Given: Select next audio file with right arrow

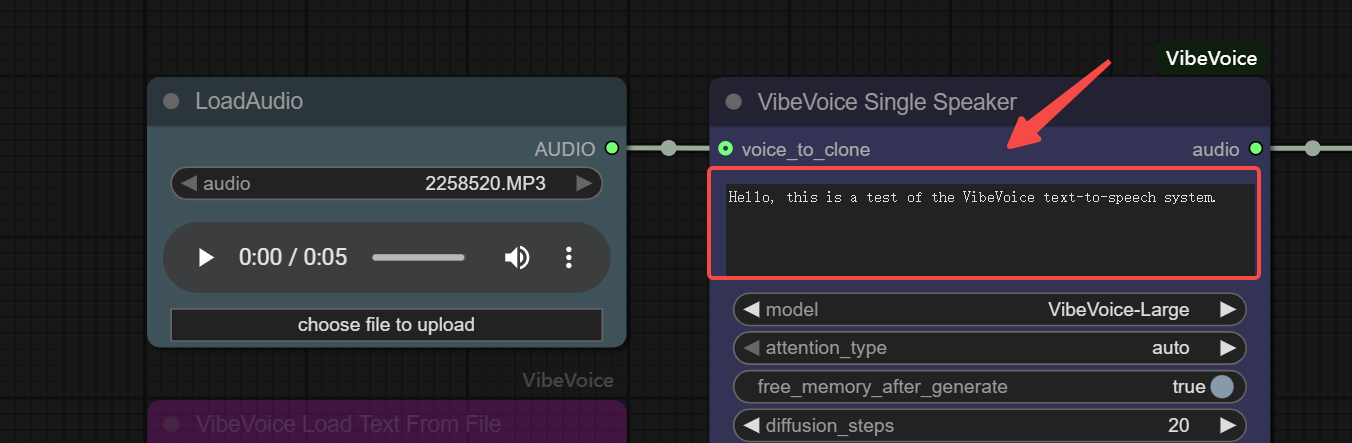Looking at the screenshot, I should tap(584, 183).
